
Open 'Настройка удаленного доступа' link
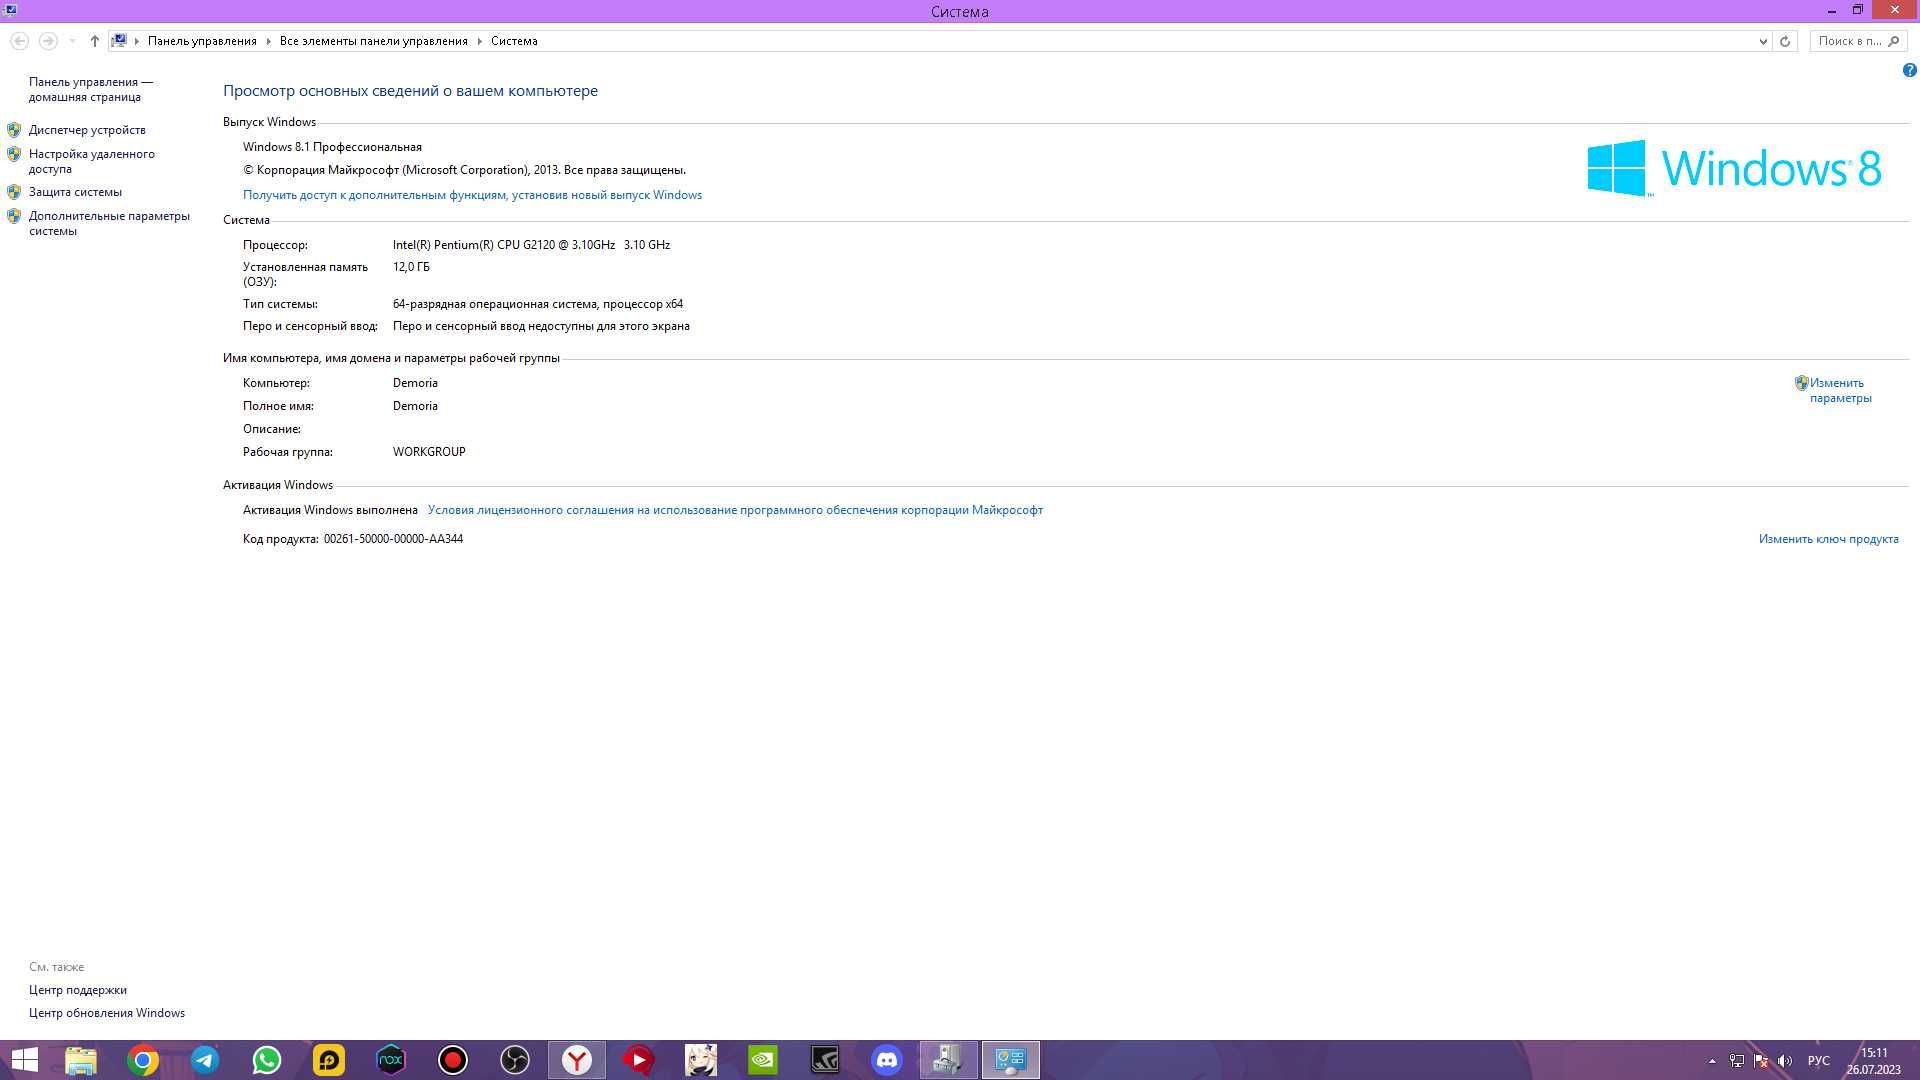(x=92, y=161)
